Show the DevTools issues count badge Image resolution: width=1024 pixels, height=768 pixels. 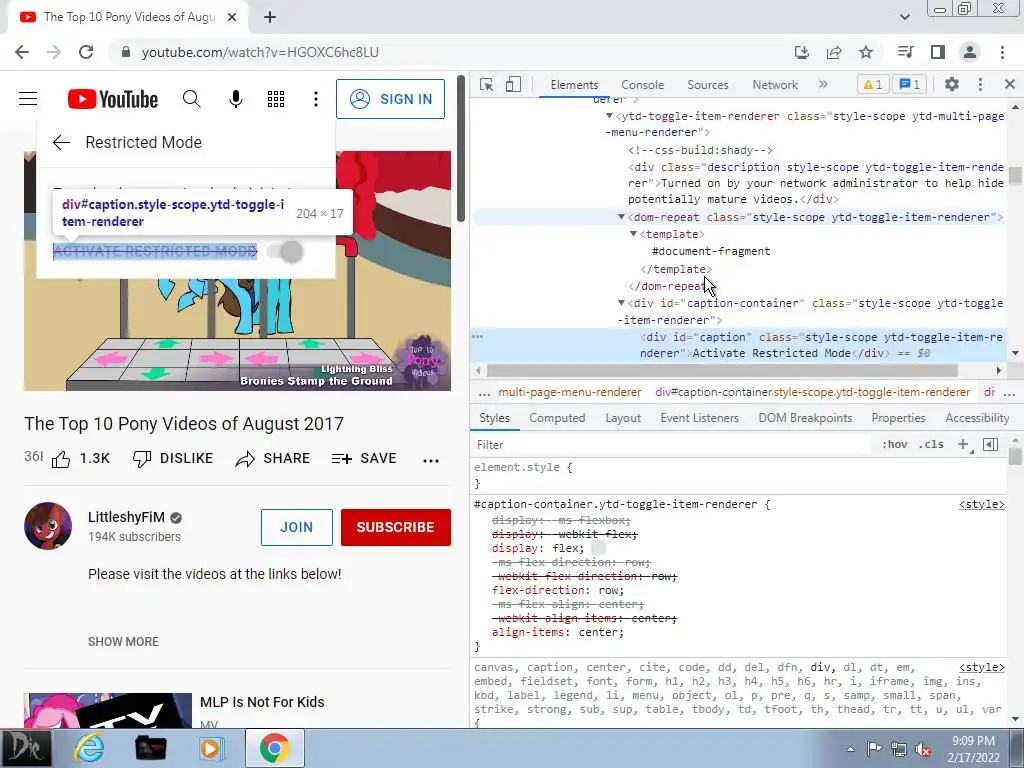point(910,85)
